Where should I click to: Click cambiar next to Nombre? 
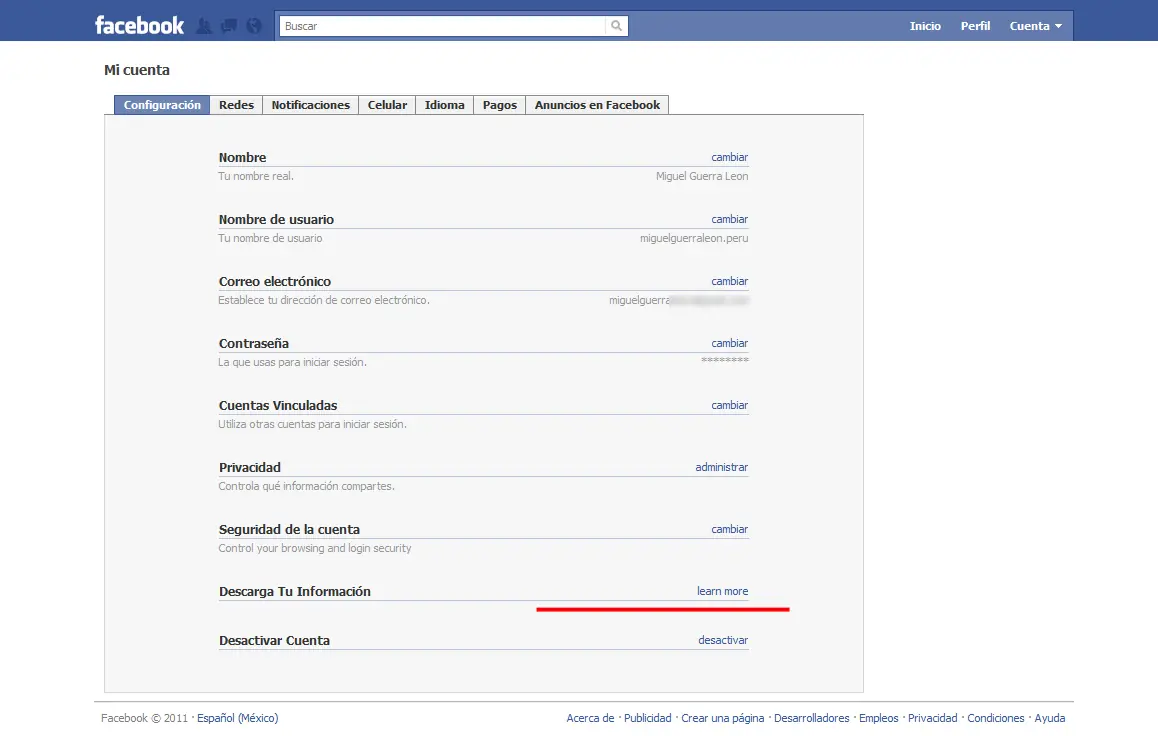click(730, 157)
